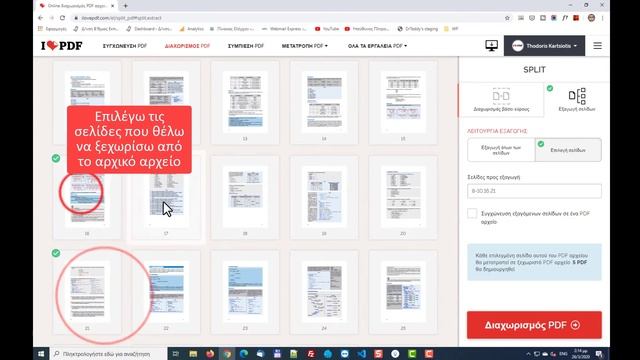The image size is (640, 360).
Task: Click the iLovePDF heart logo
Action: [x=62, y=46]
